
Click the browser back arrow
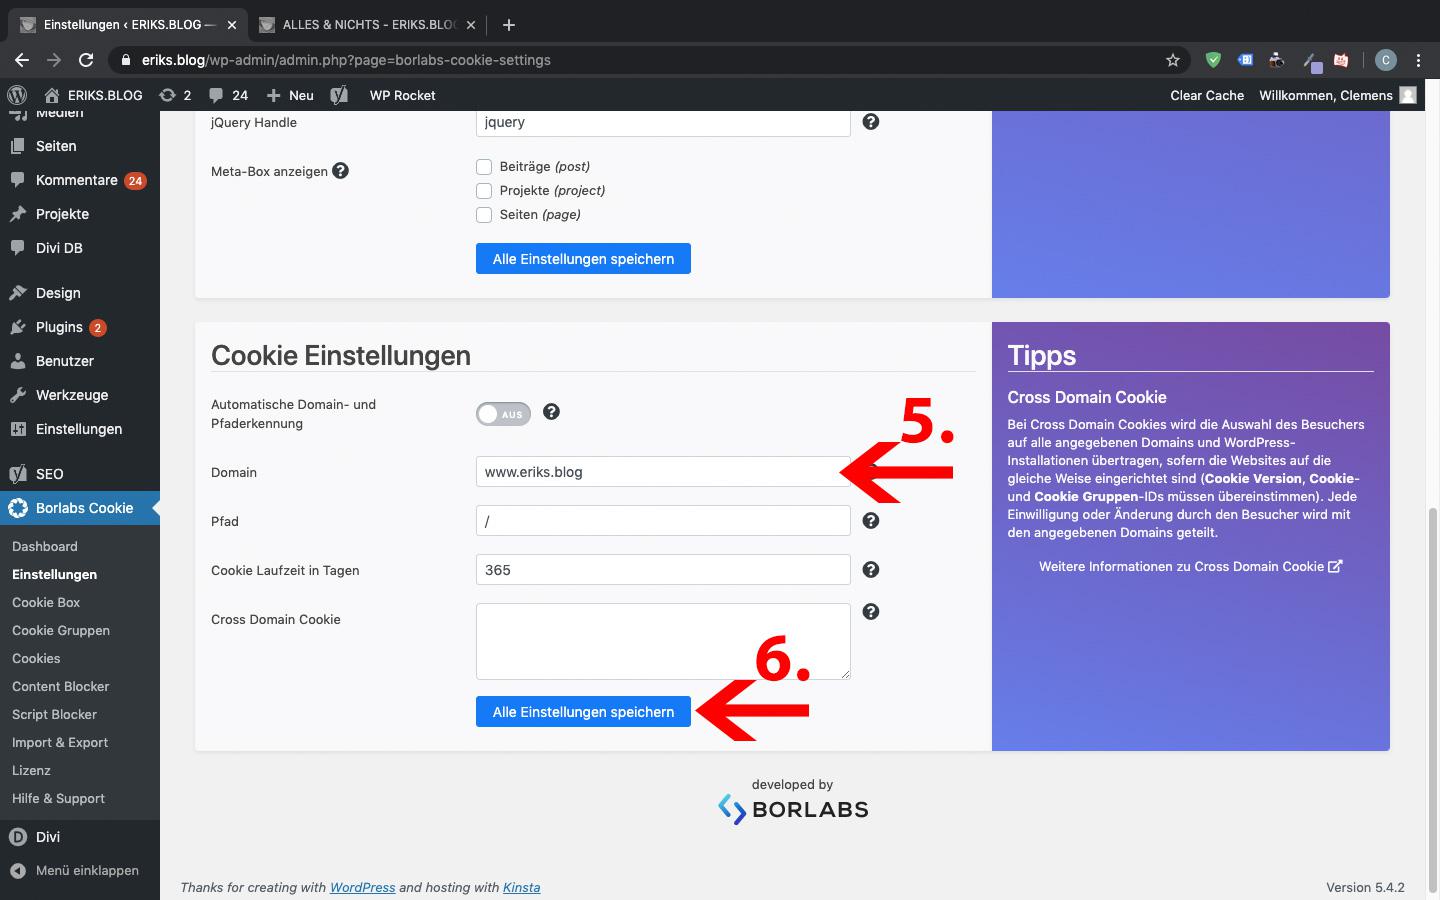22,60
